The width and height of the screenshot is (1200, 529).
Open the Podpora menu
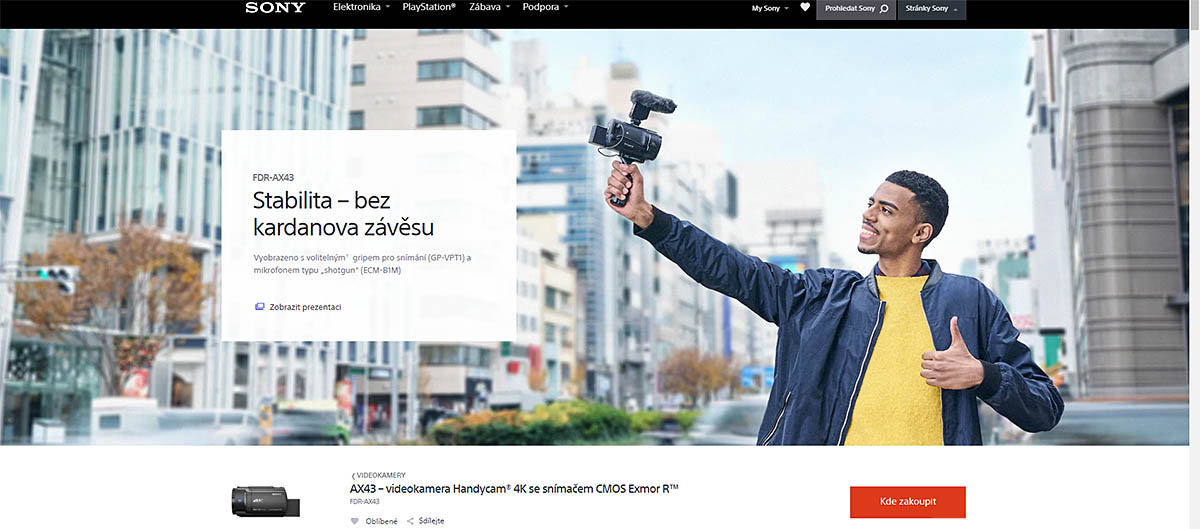pos(546,7)
